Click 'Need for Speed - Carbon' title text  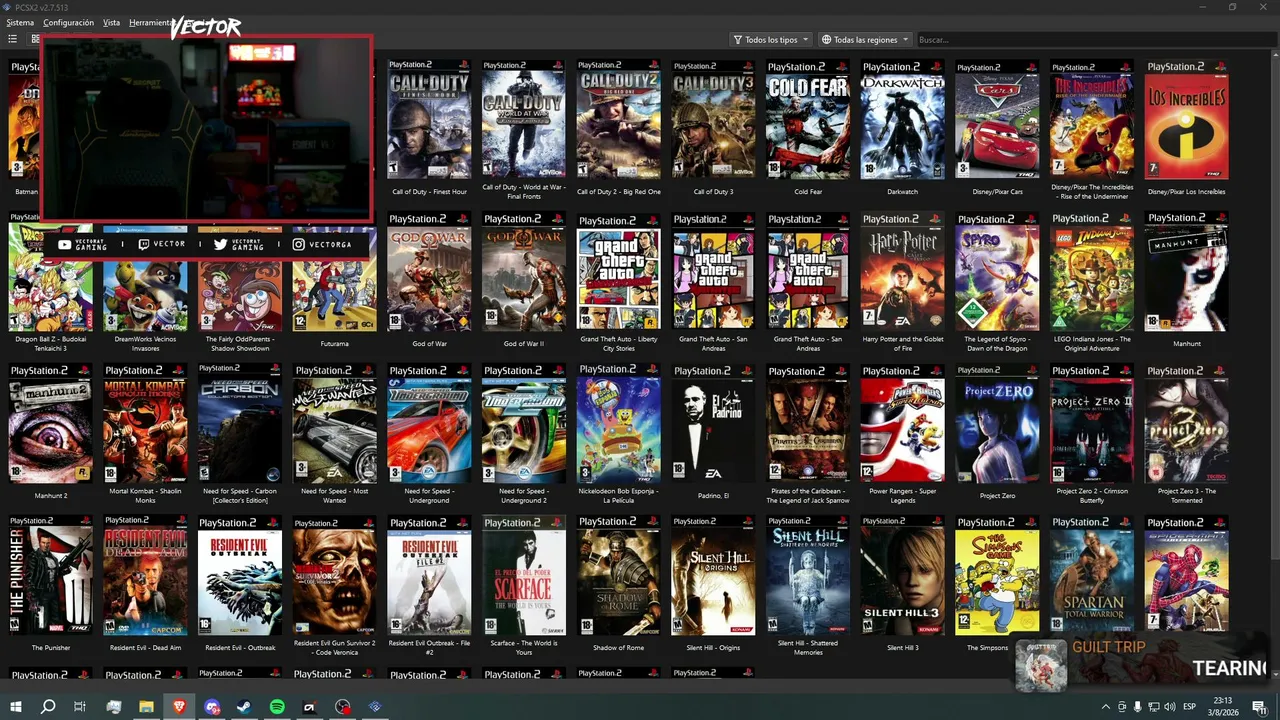[x=240, y=496]
